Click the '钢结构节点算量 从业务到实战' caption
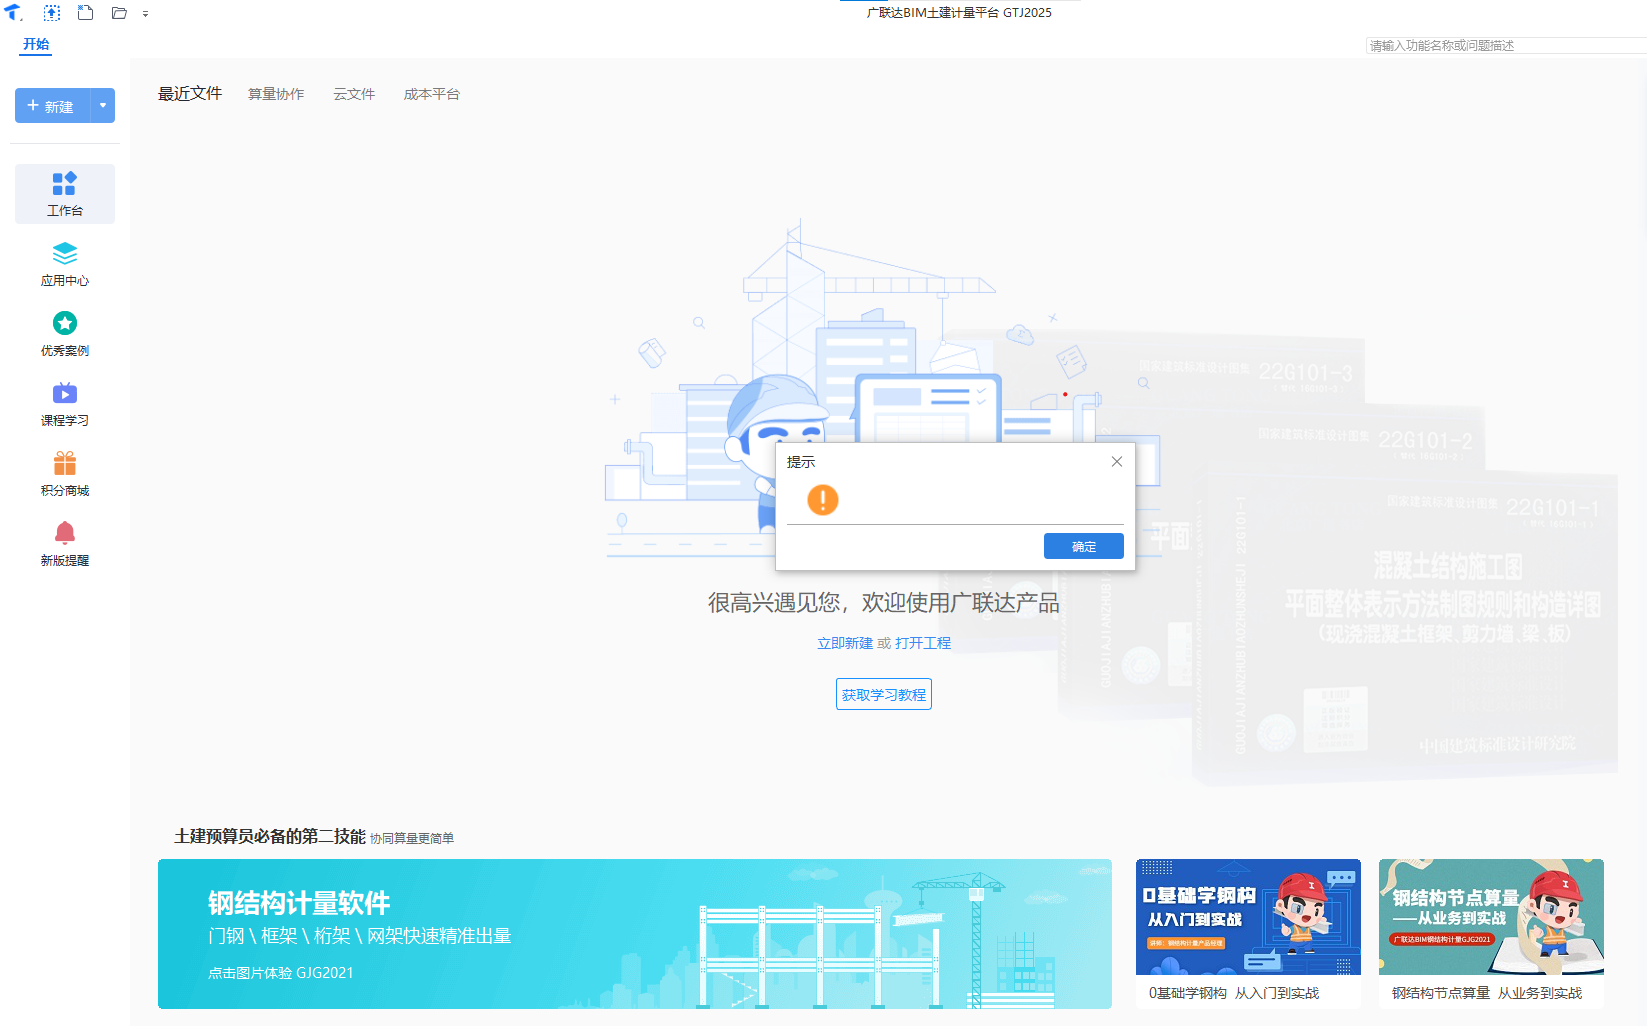 tap(1487, 993)
